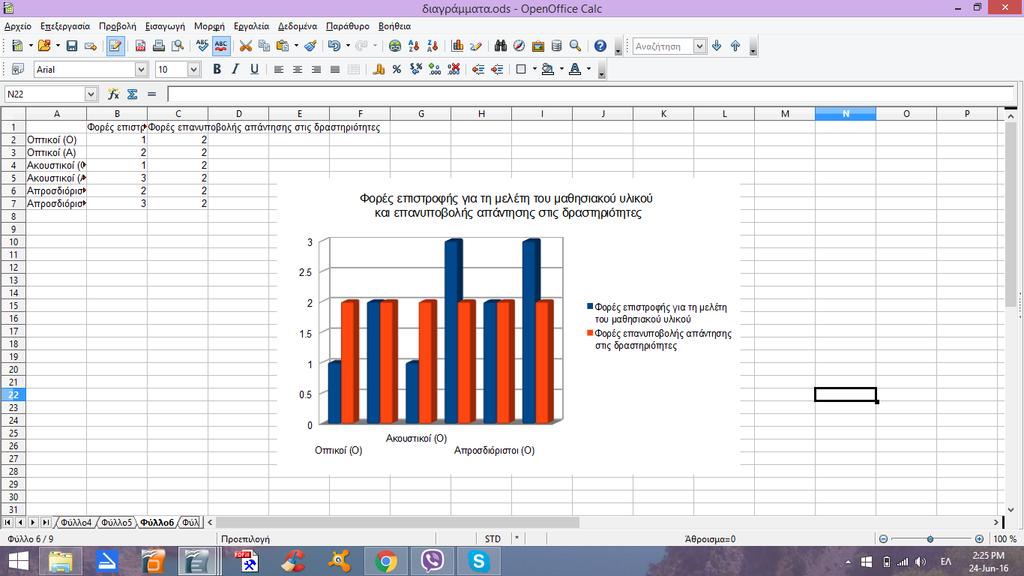Open the Arial font name dropdown
Viewport: 1024px width, 576px height.
coord(141,69)
